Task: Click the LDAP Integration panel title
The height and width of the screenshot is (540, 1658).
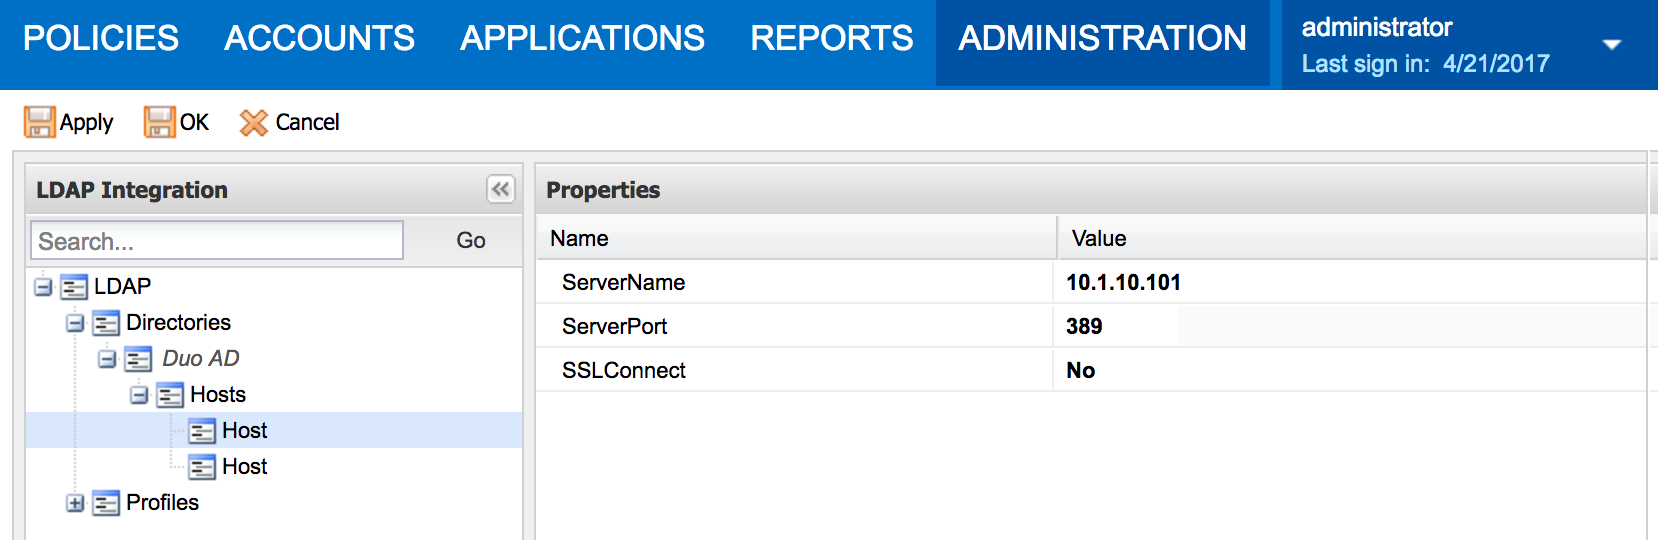Action: (x=132, y=190)
